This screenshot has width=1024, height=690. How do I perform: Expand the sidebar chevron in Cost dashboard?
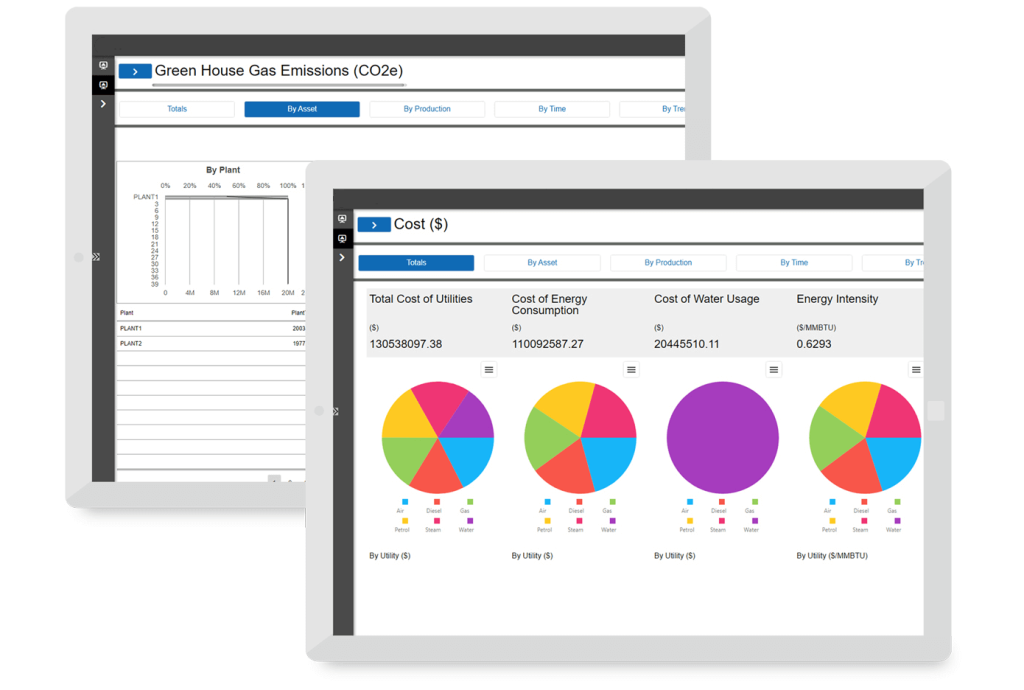coord(342,258)
